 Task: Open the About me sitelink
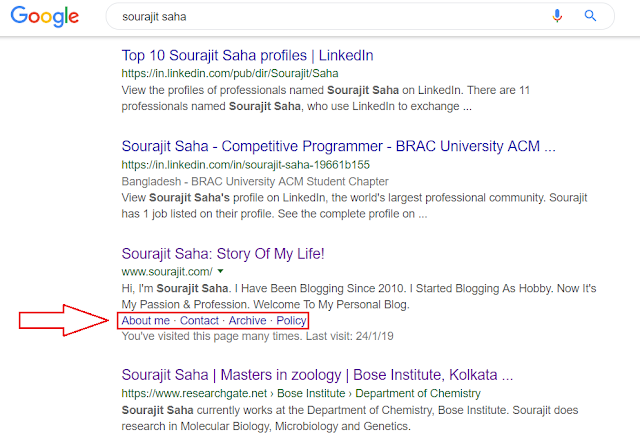click(x=146, y=320)
